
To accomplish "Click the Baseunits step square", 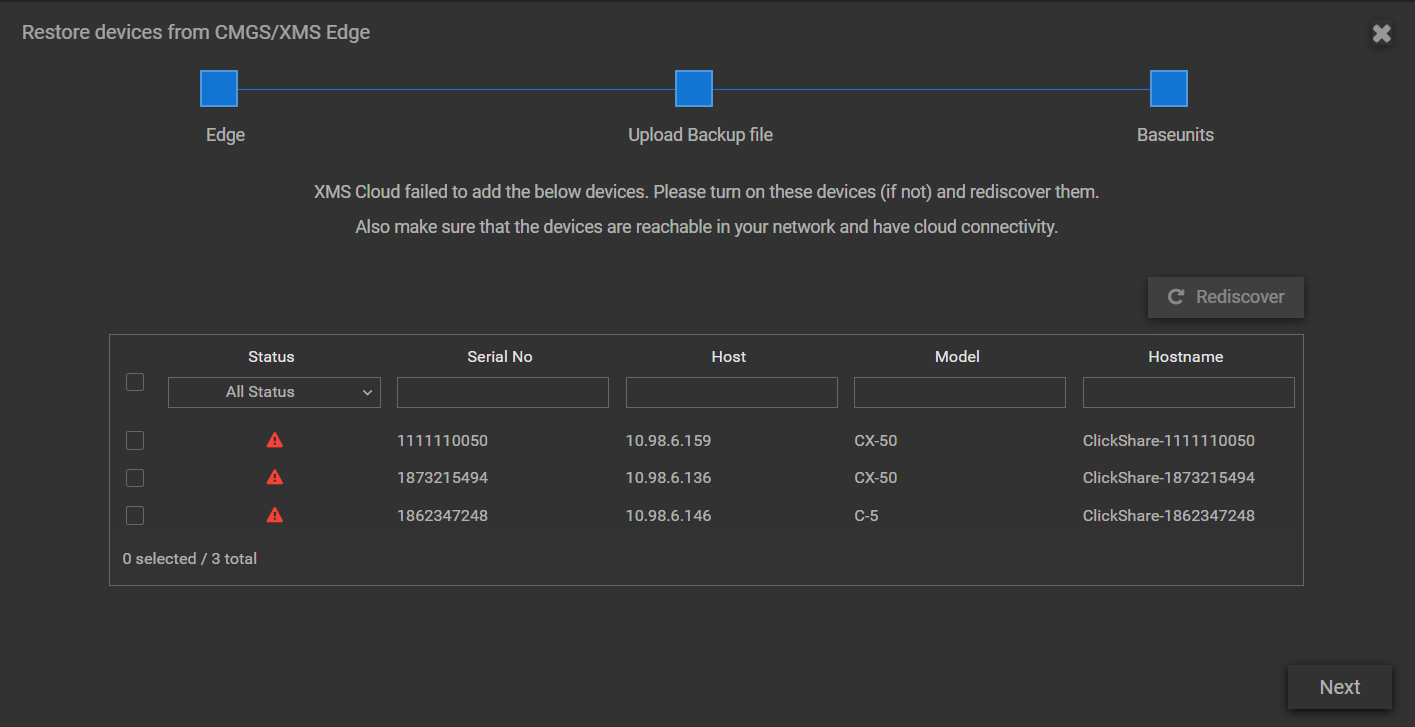I will [1169, 89].
